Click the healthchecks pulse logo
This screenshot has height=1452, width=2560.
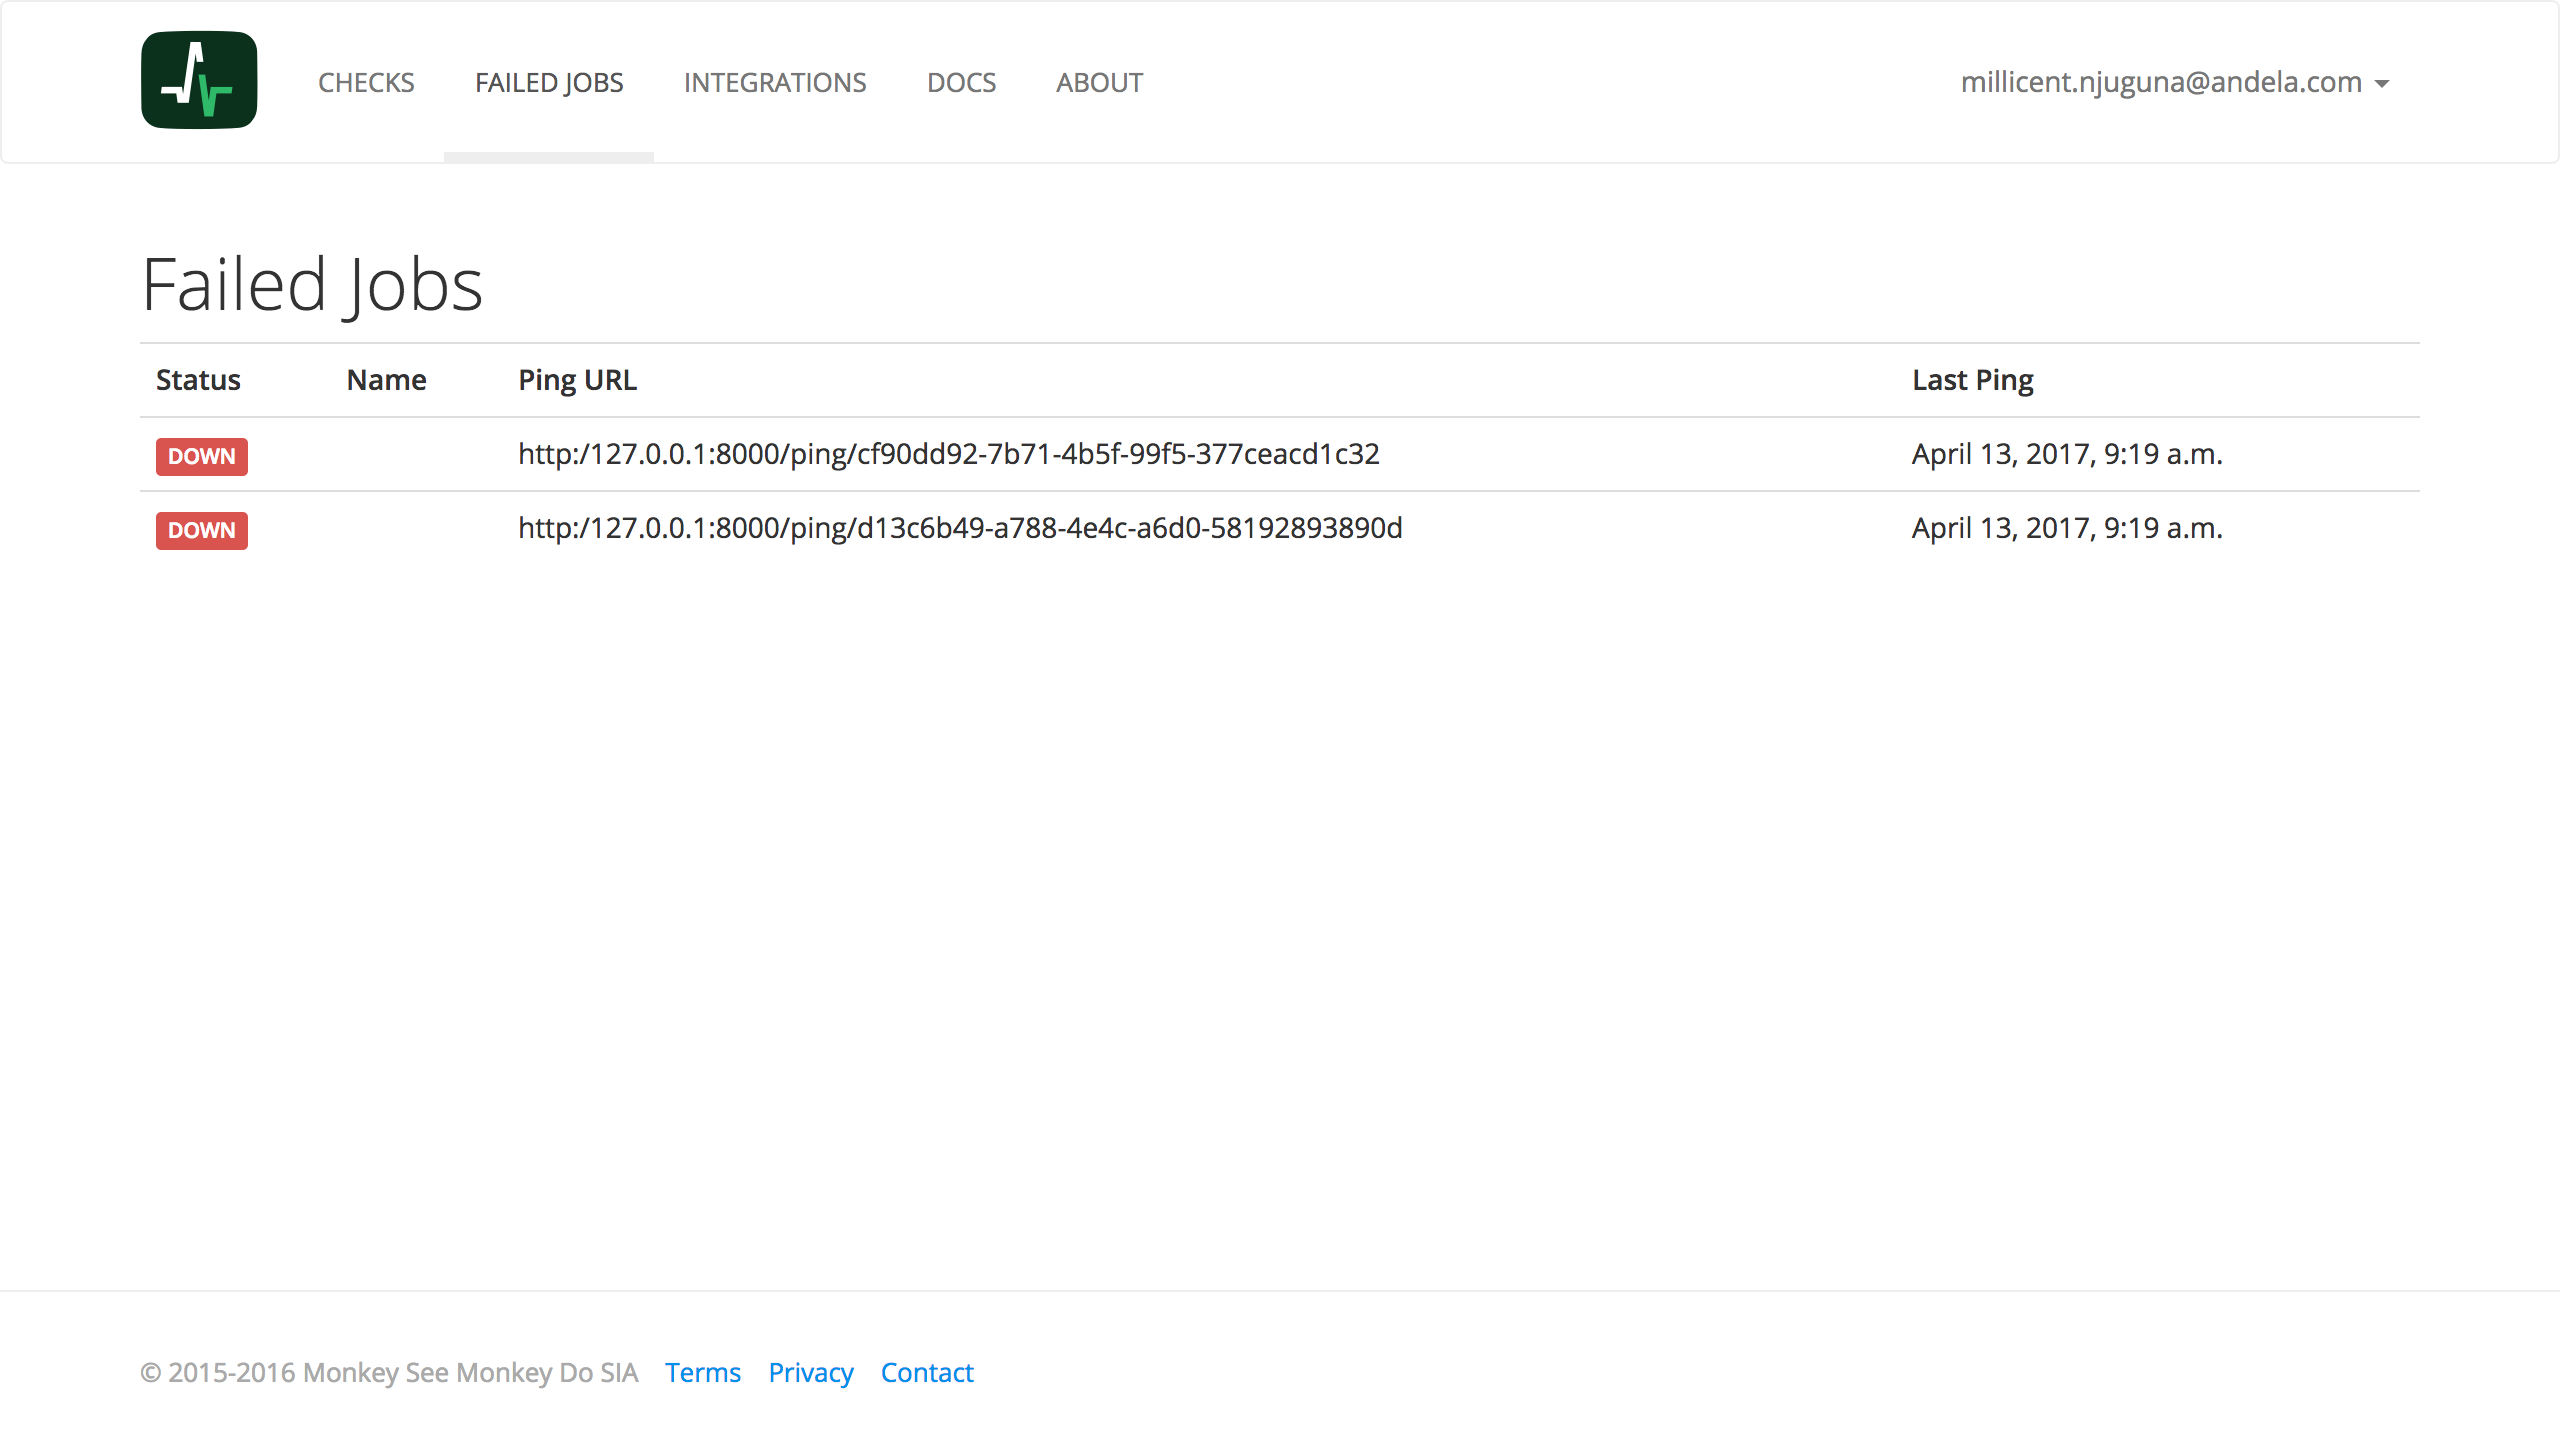[199, 80]
